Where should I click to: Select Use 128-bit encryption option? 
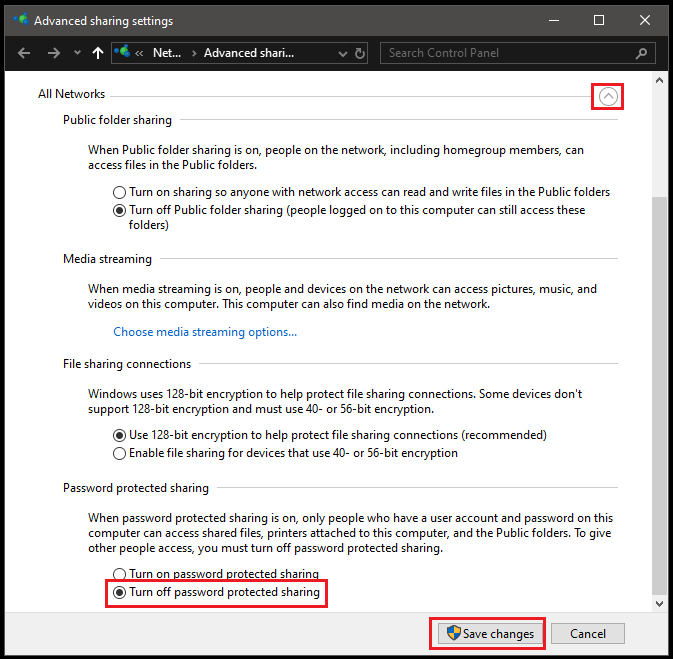coord(120,435)
